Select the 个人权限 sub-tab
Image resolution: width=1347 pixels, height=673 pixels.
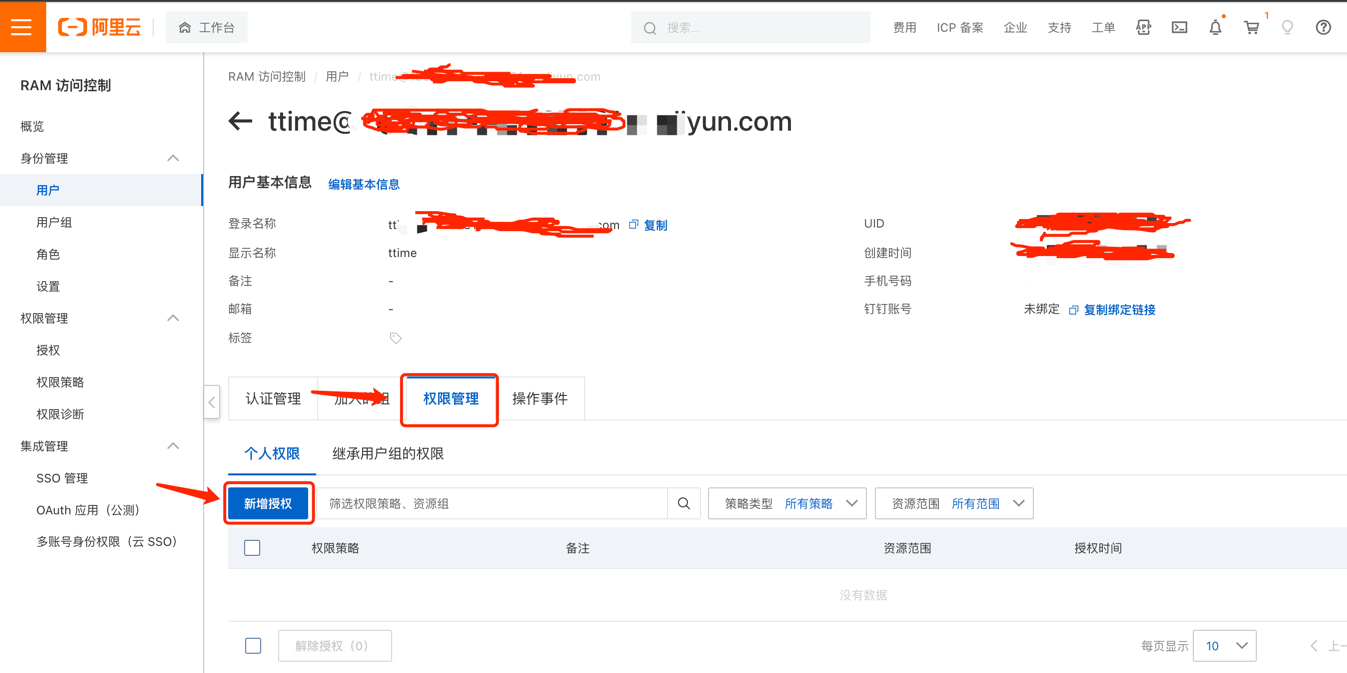[272, 454]
